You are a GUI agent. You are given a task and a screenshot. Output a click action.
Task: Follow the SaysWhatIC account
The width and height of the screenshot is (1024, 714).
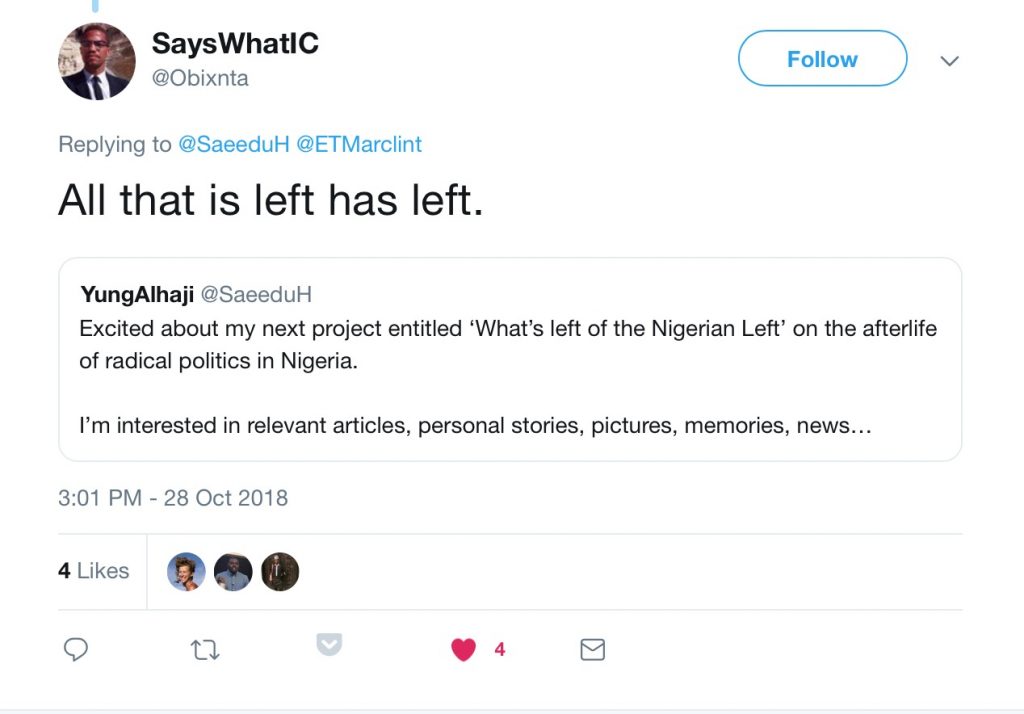822,60
